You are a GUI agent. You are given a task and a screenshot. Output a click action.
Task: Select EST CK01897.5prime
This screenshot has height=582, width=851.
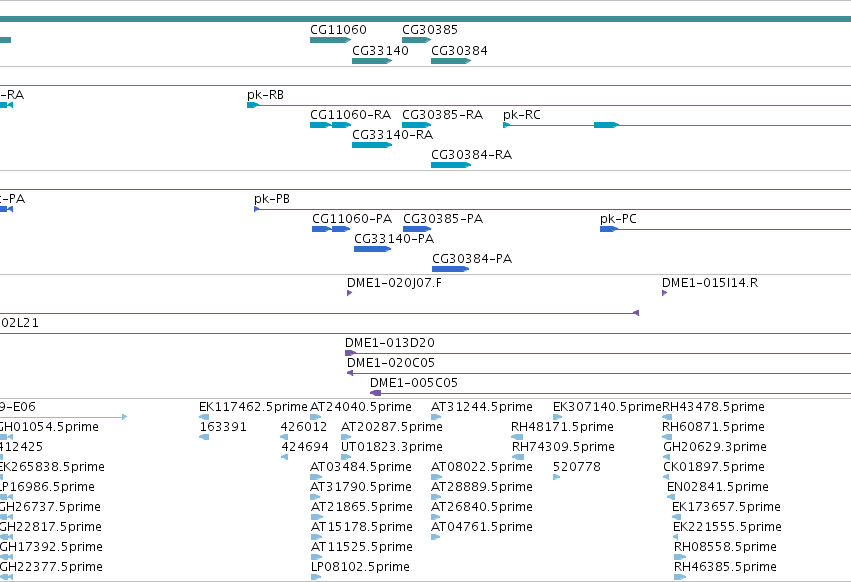point(666,478)
